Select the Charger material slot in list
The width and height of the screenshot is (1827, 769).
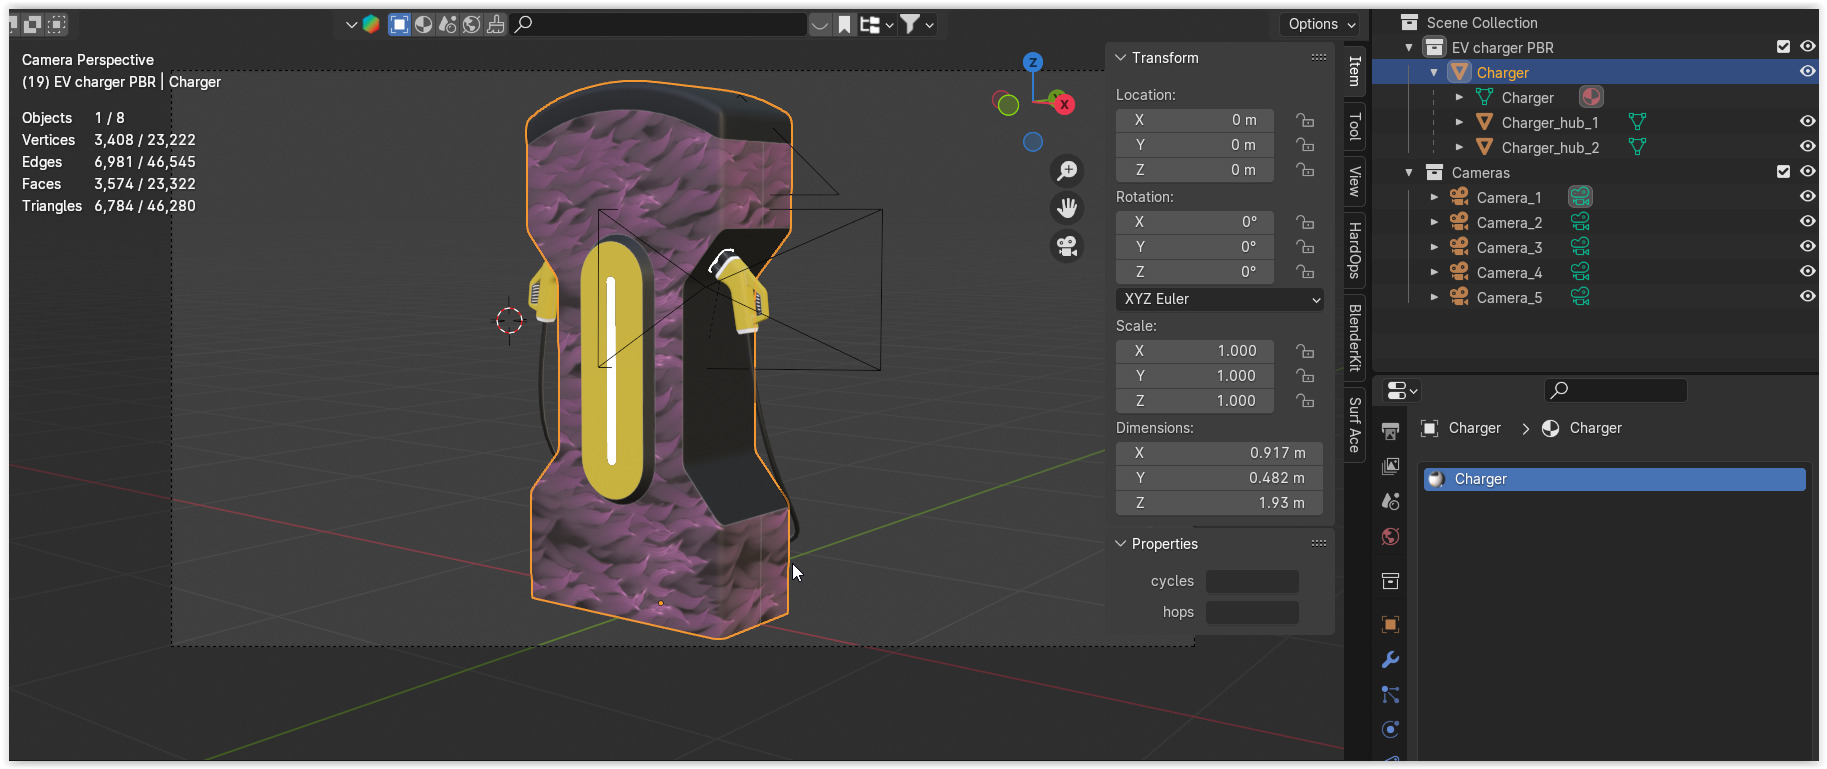point(1614,479)
